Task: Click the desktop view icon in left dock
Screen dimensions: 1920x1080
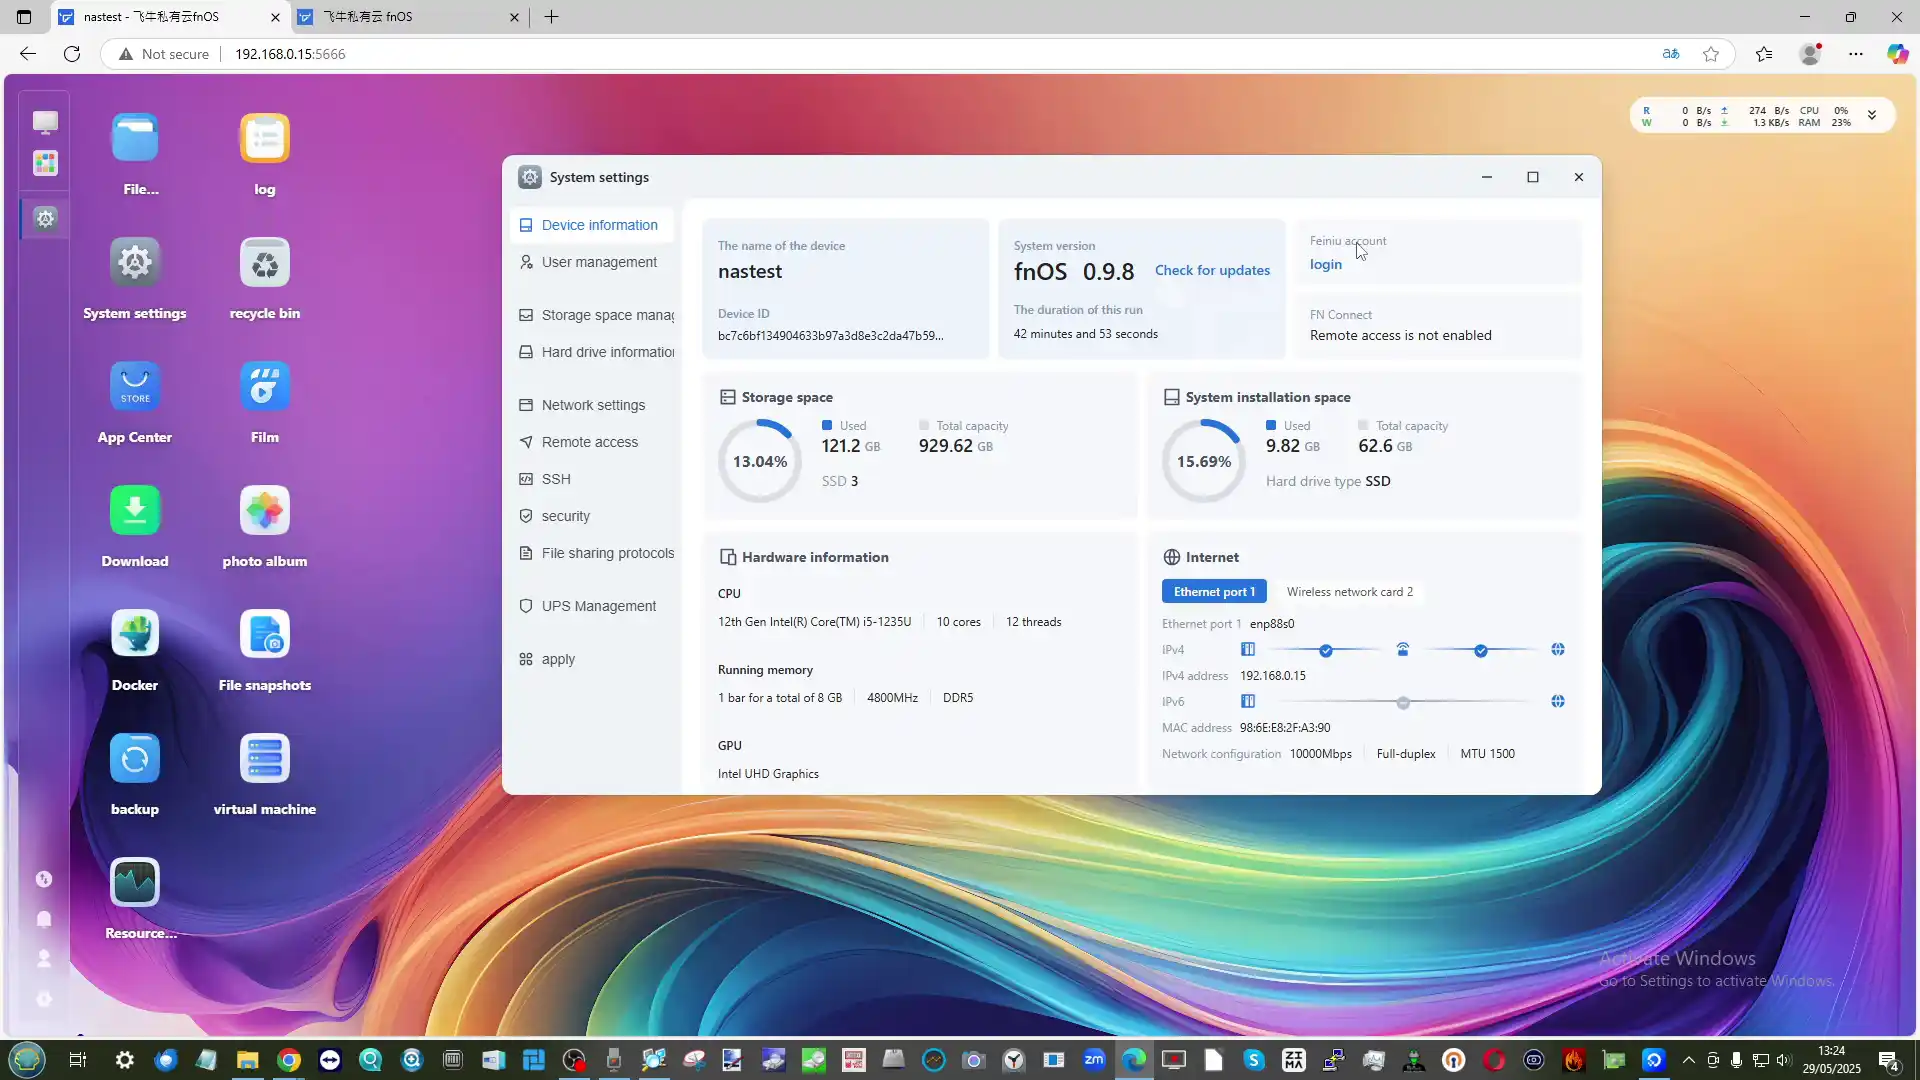Action: pos(45,122)
